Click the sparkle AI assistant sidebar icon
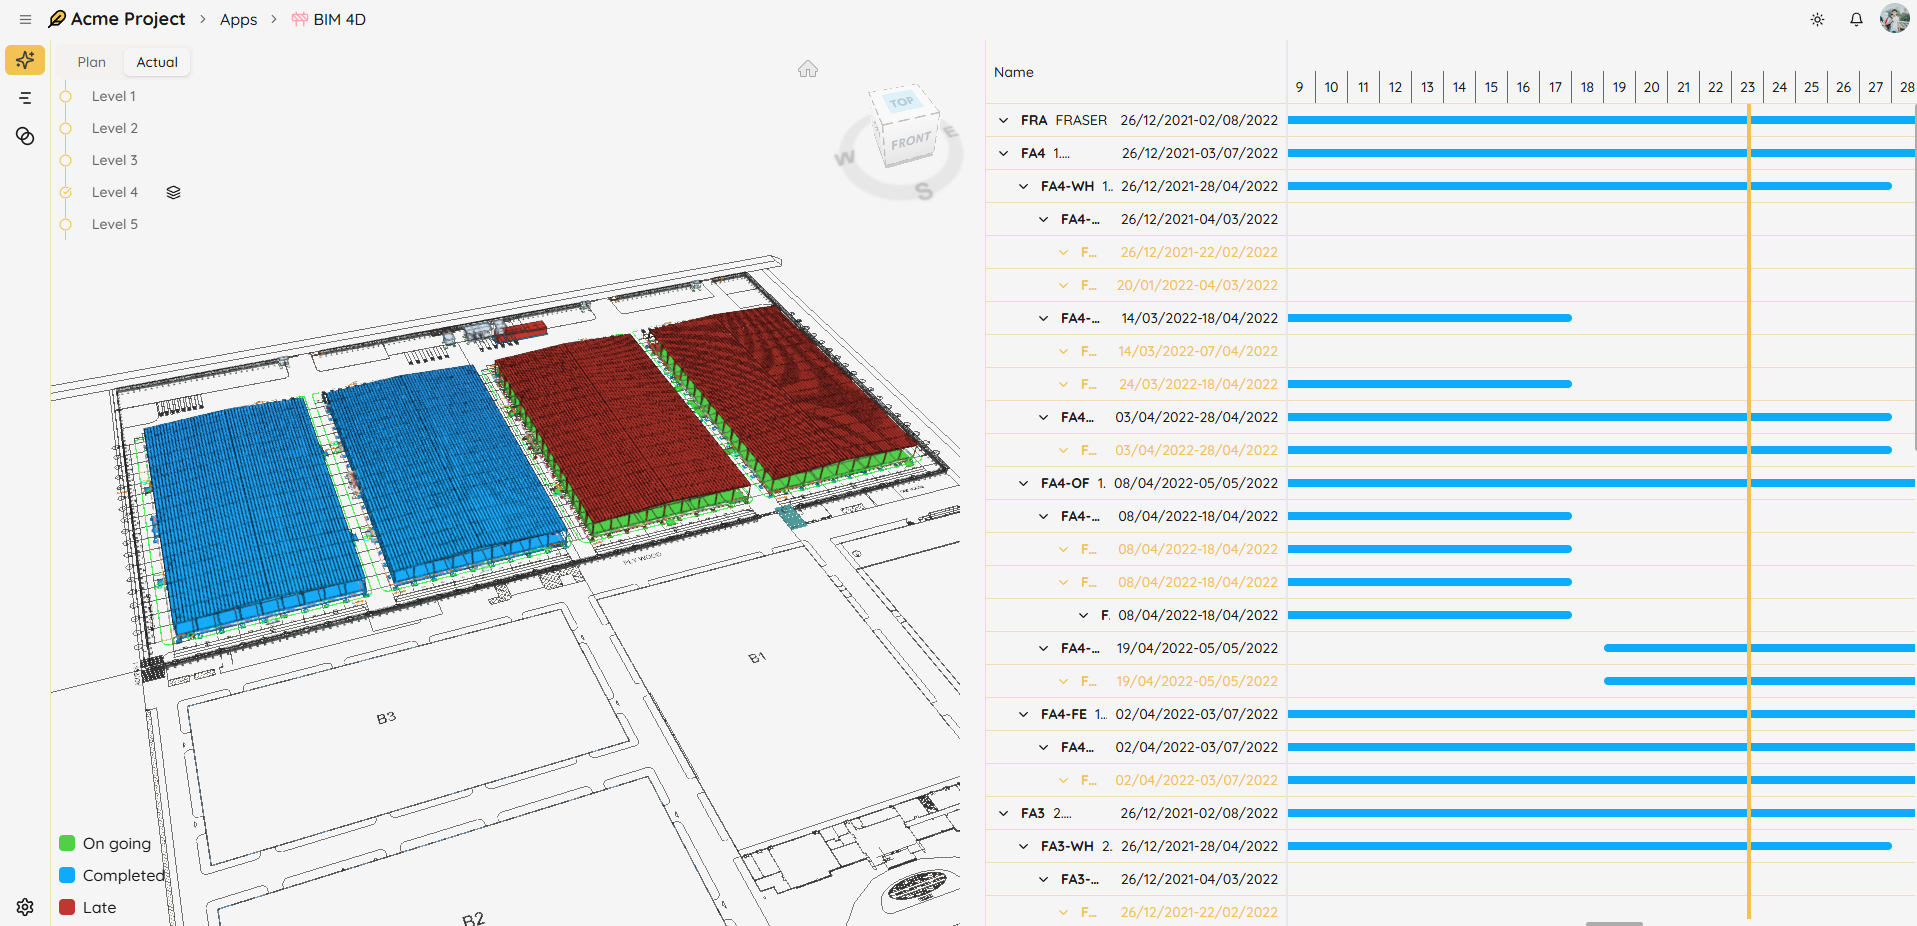This screenshot has width=1917, height=926. (x=25, y=60)
